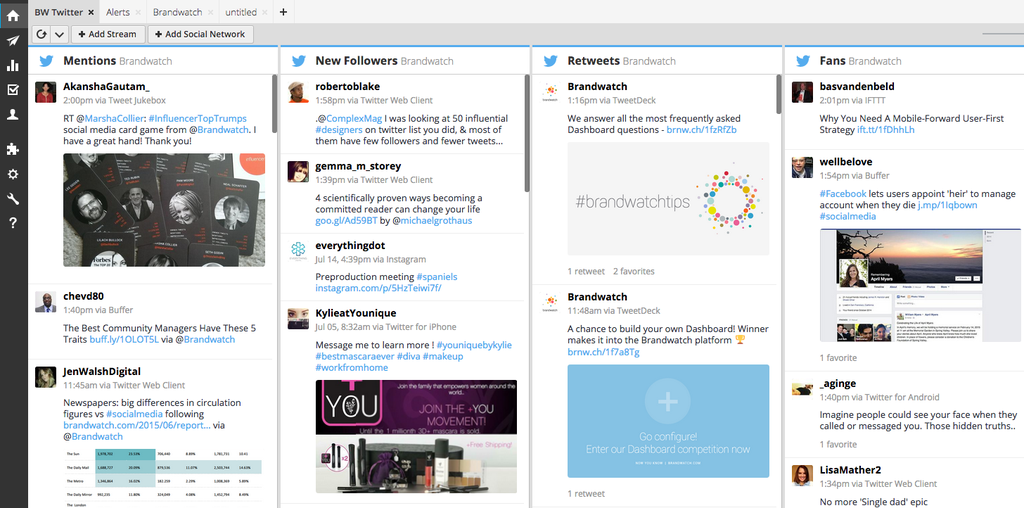Click the Add Social Network button
1024x508 pixels.
[x=200, y=34]
